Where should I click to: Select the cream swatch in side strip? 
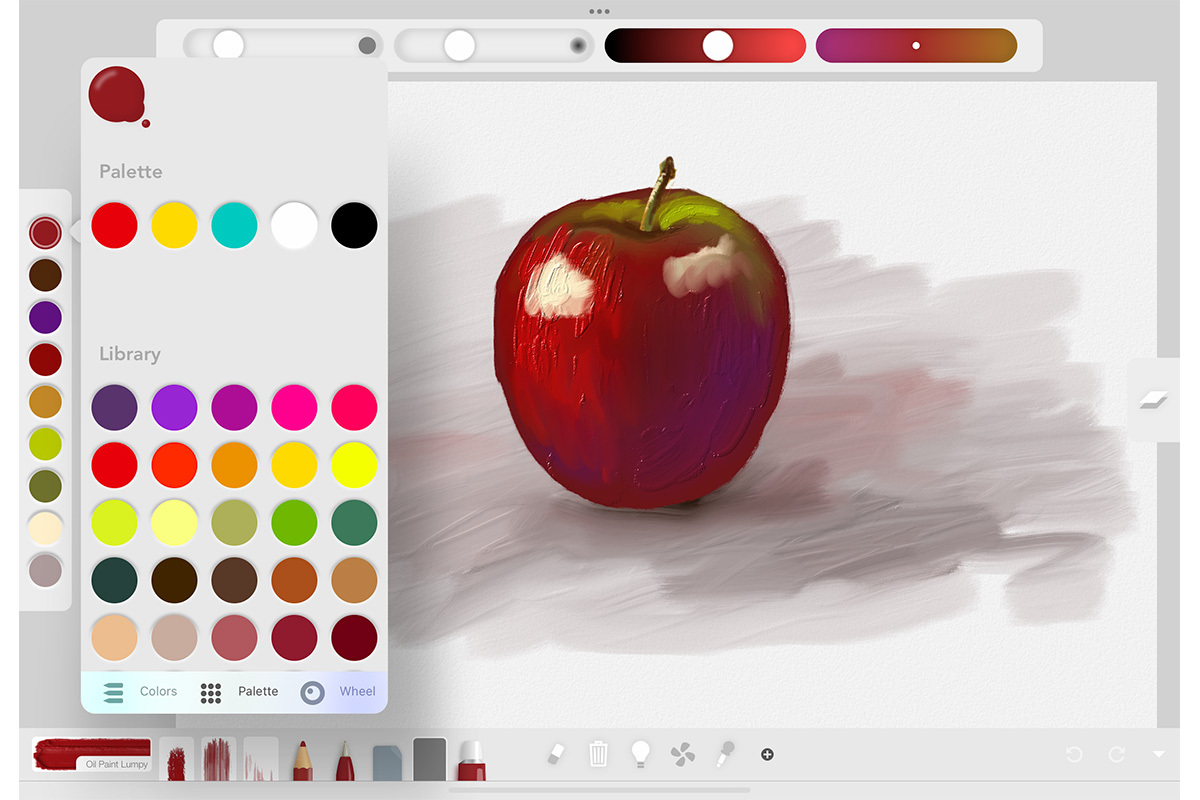[45, 528]
